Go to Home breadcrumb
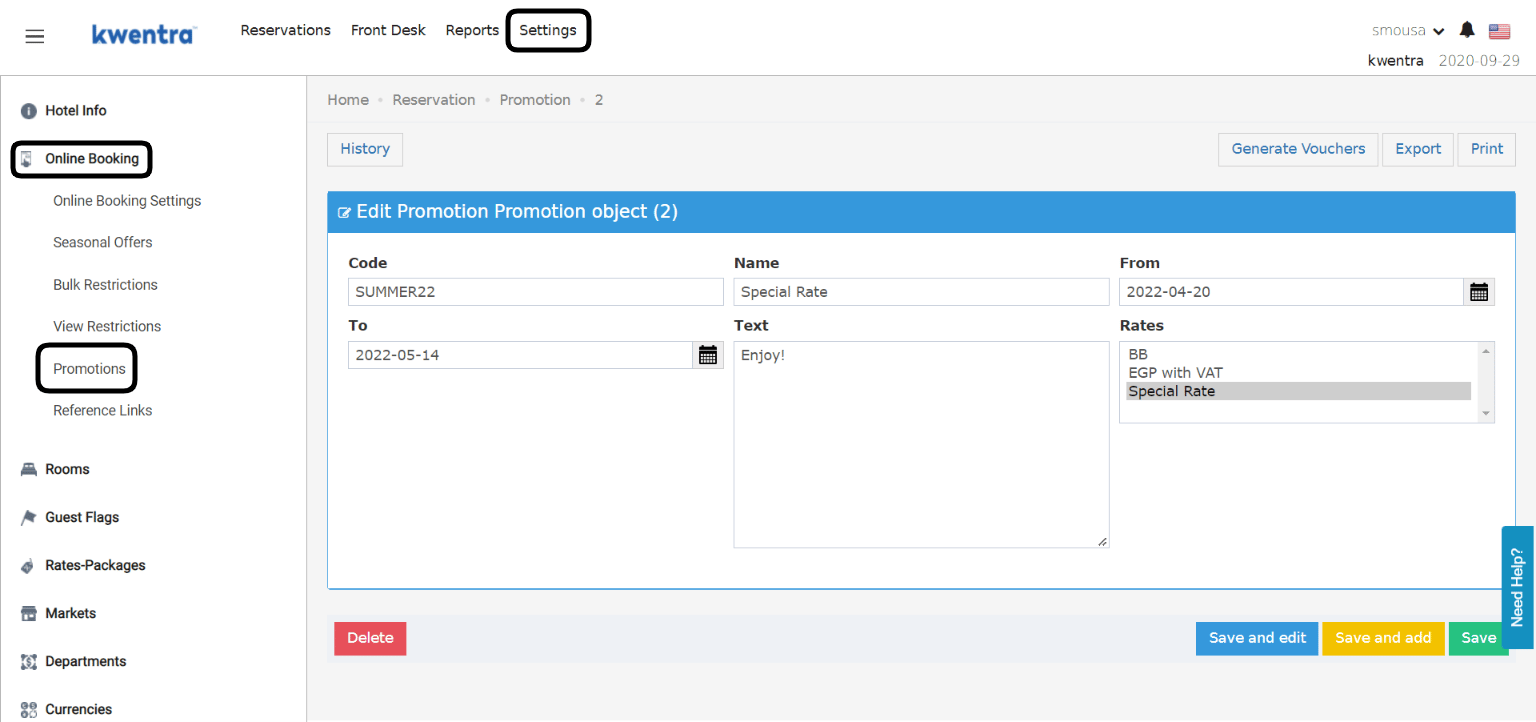 pos(348,100)
